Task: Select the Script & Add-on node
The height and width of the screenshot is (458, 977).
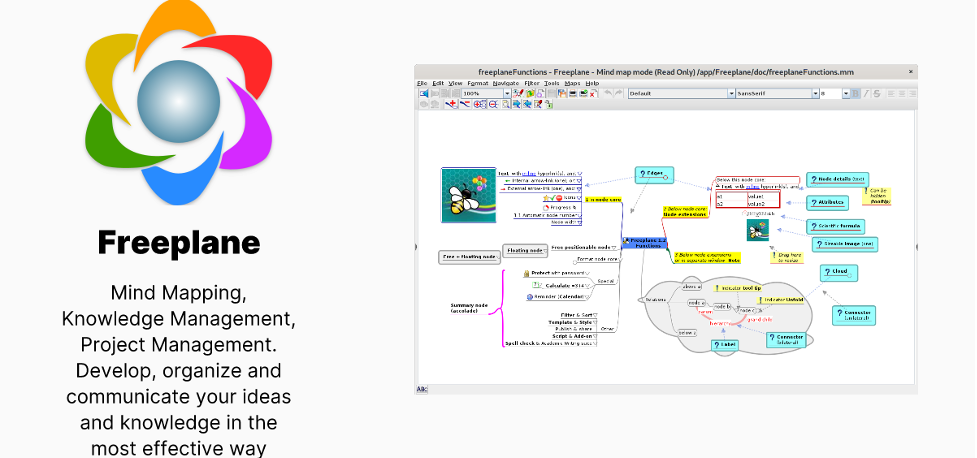Action: click(x=573, y=336)
